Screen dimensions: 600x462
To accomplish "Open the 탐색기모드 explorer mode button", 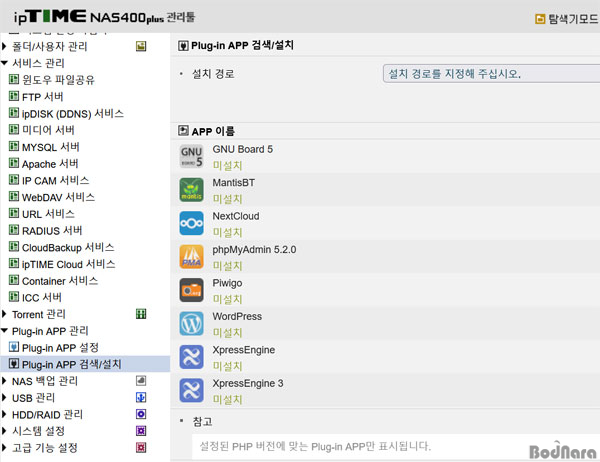I will point(566,18).
